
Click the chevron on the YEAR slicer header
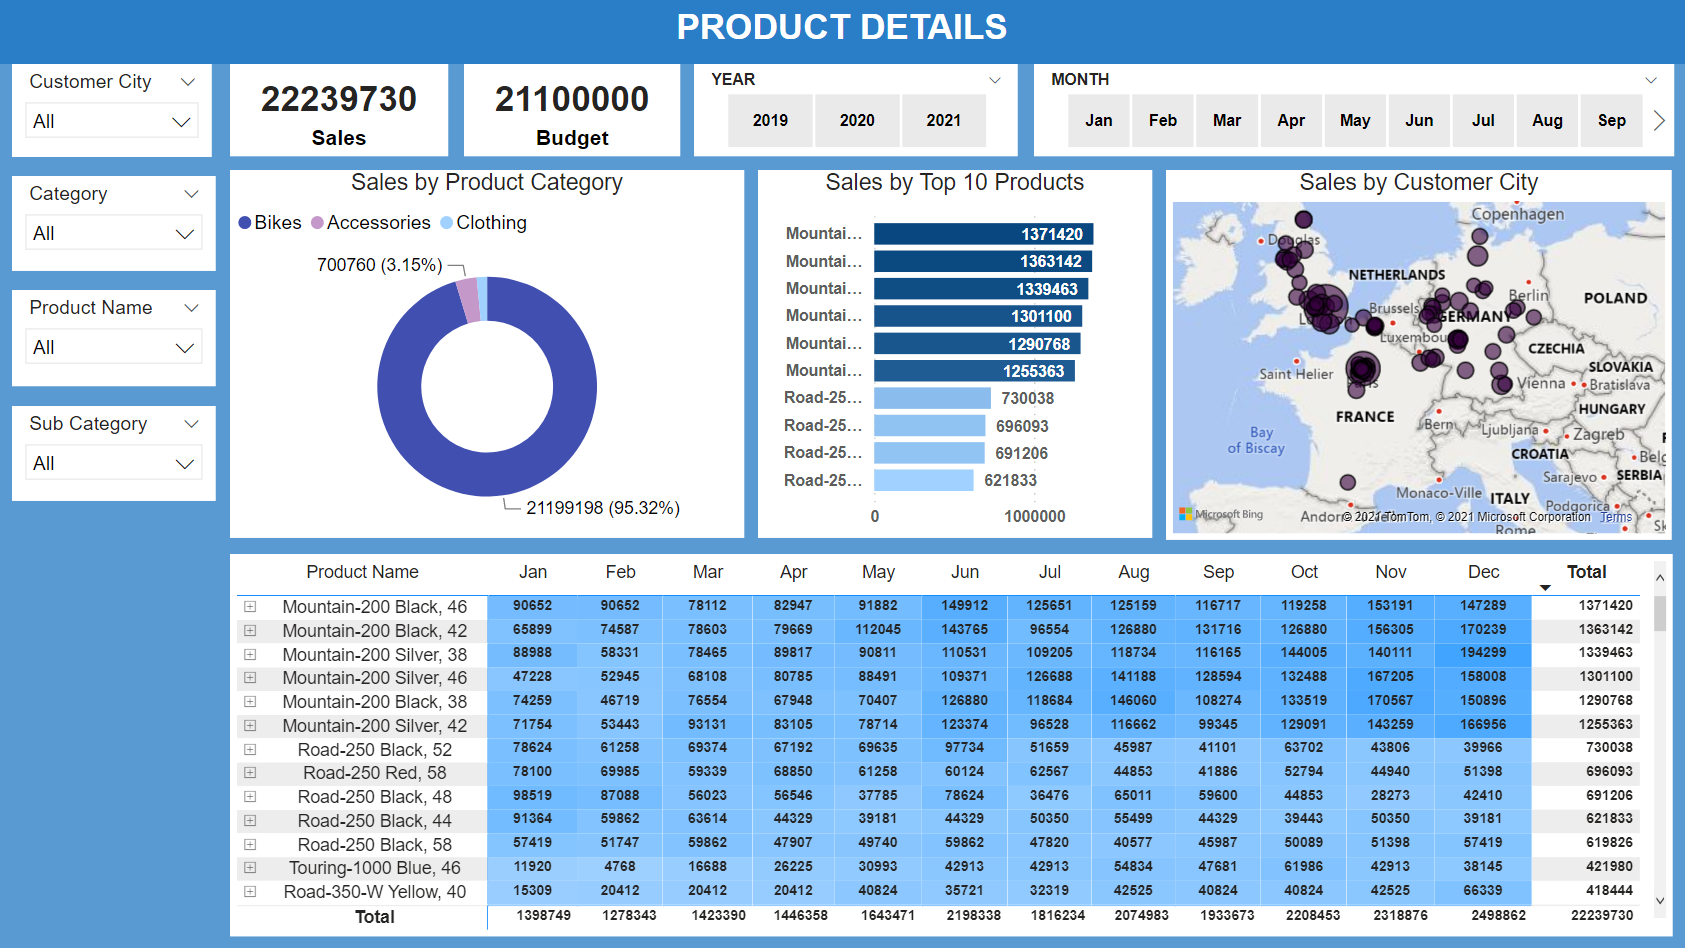tap(994, 80)
